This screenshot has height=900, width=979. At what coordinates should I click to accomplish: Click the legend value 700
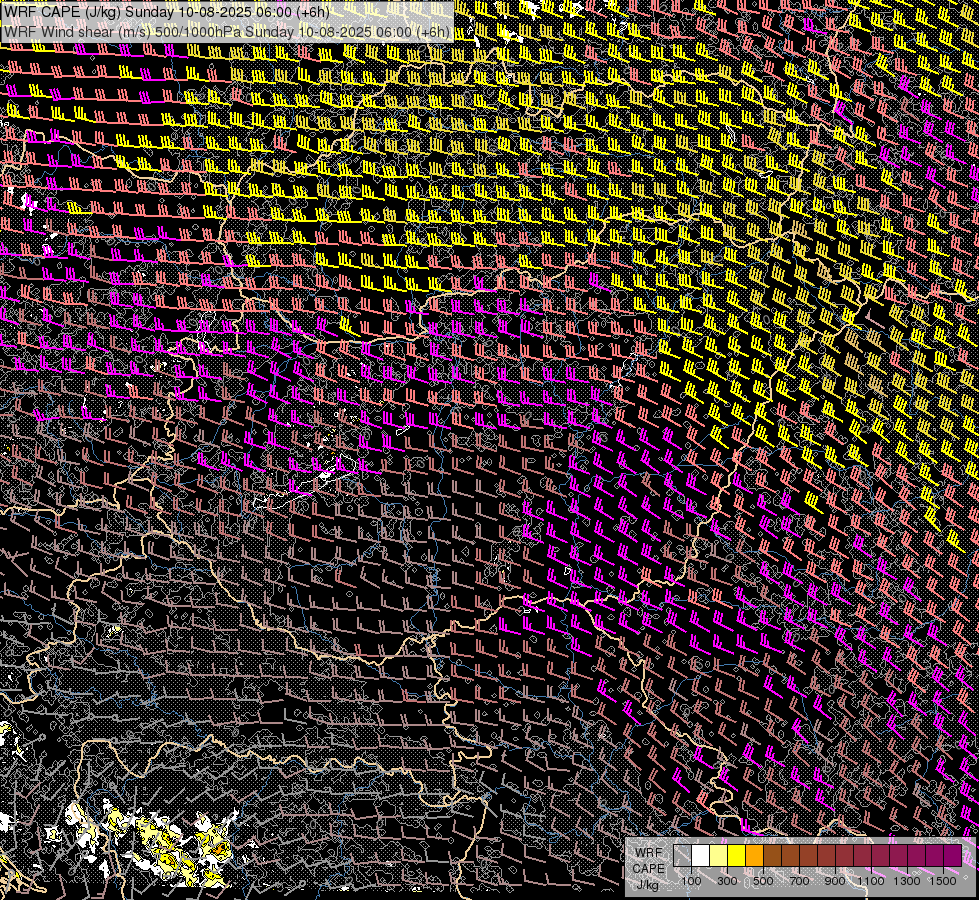click(799, 881)
